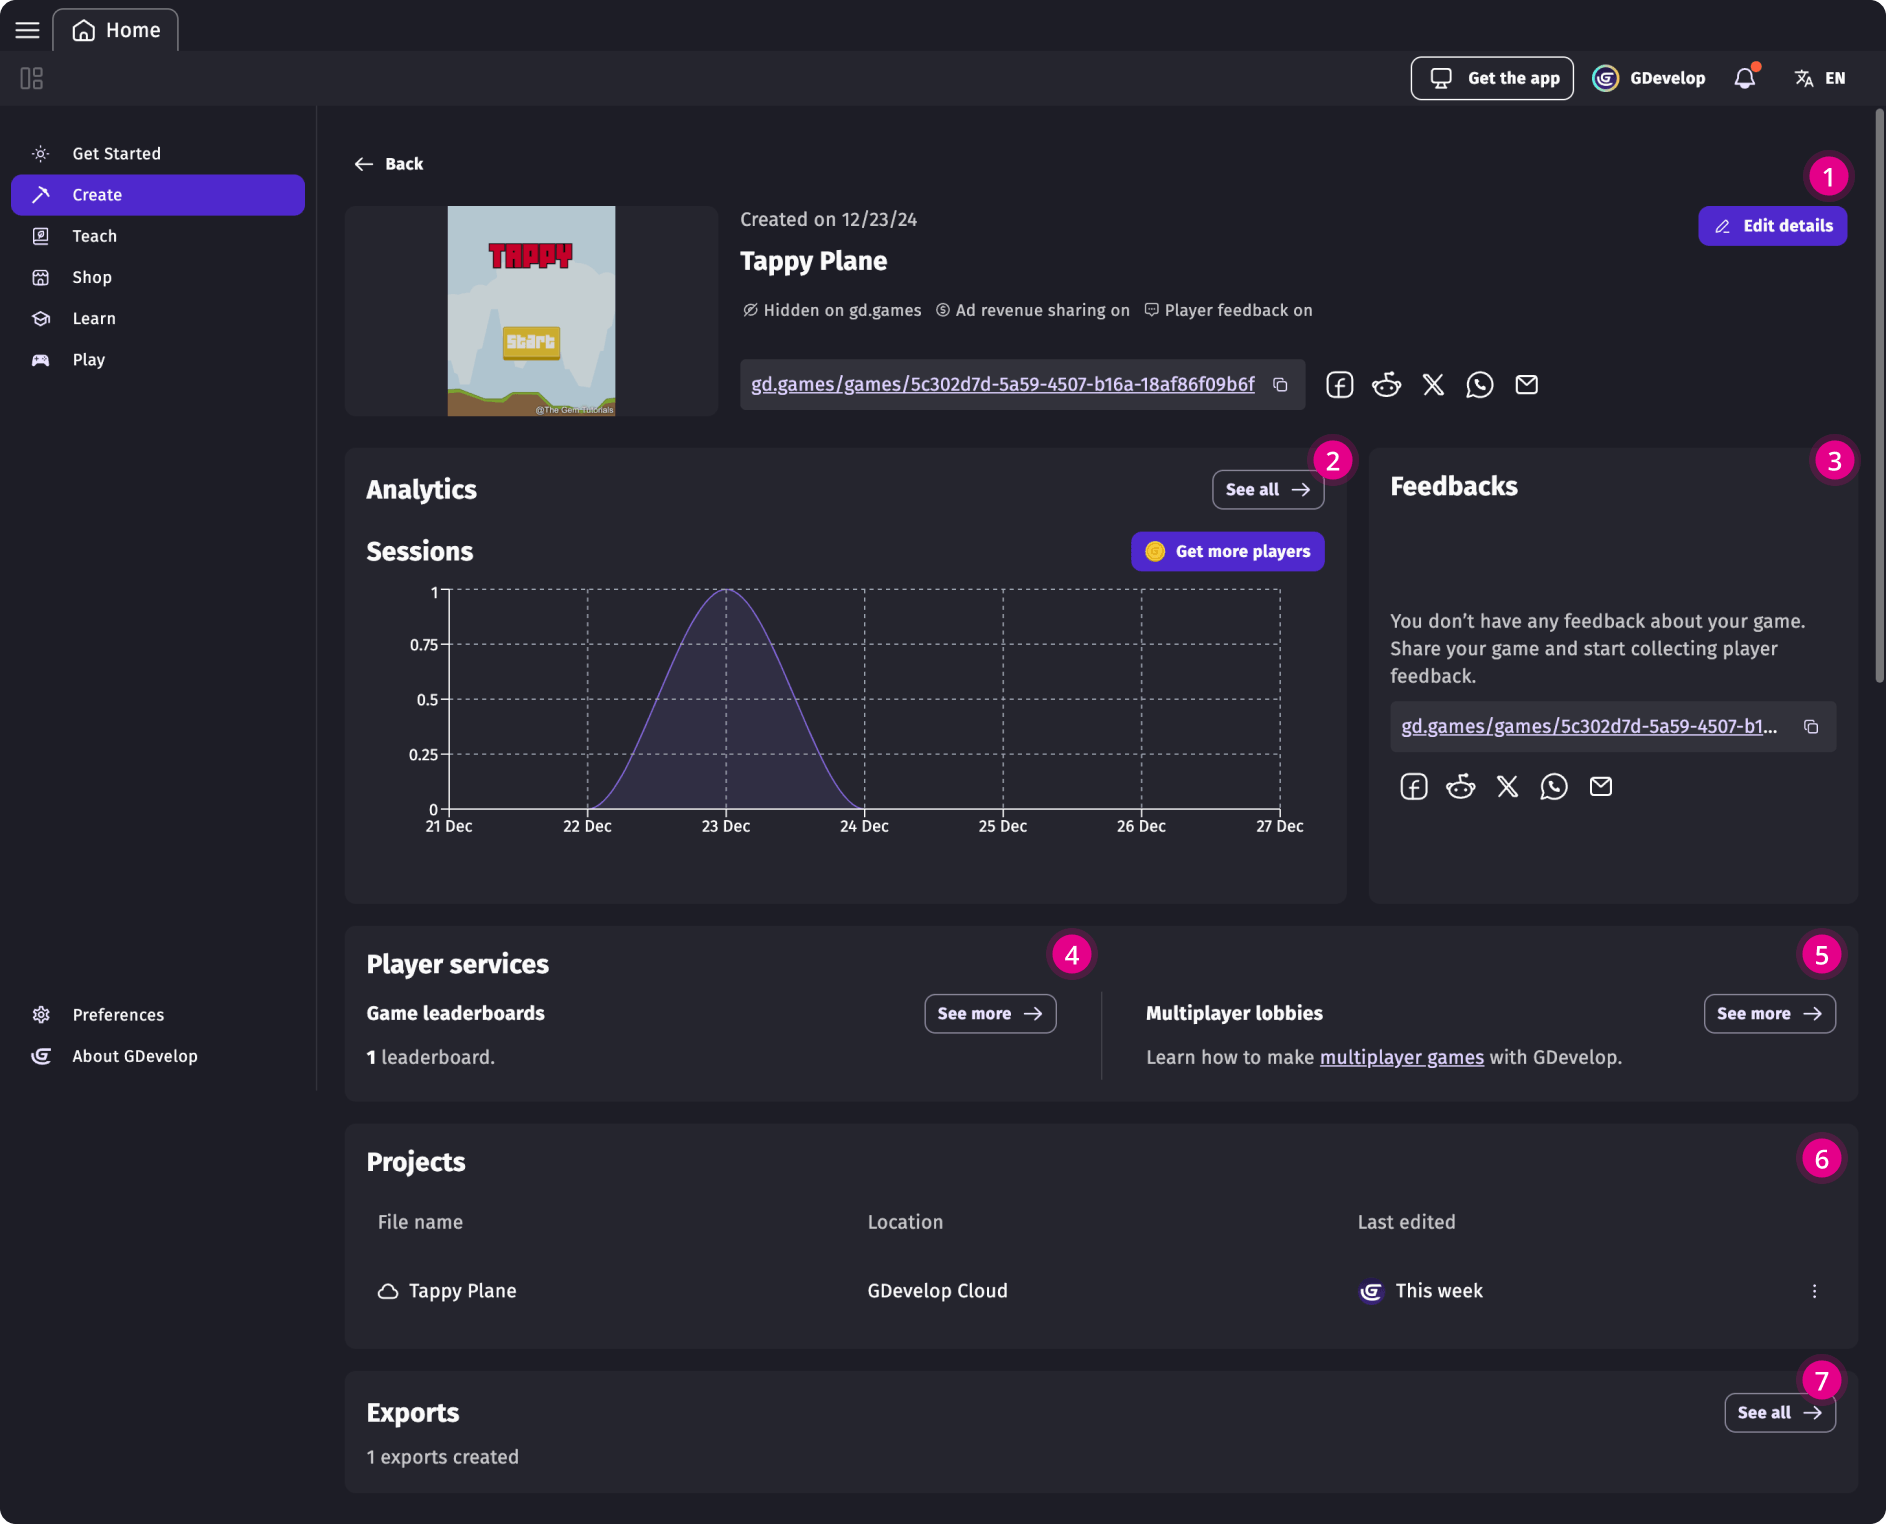This screenshot has height=1524, width=1886.
Task: Open Shop from the sidebar
Action: coord(91,277)
